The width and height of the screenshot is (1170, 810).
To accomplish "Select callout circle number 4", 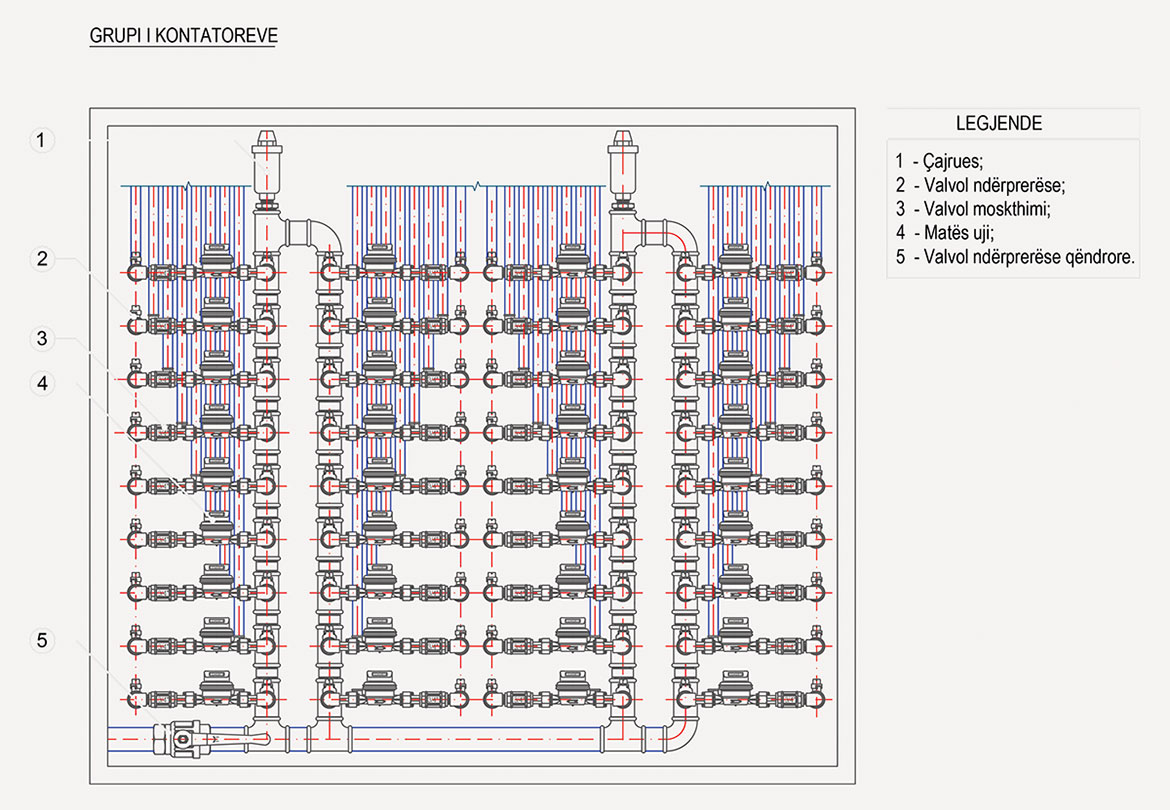I will 41,382.
